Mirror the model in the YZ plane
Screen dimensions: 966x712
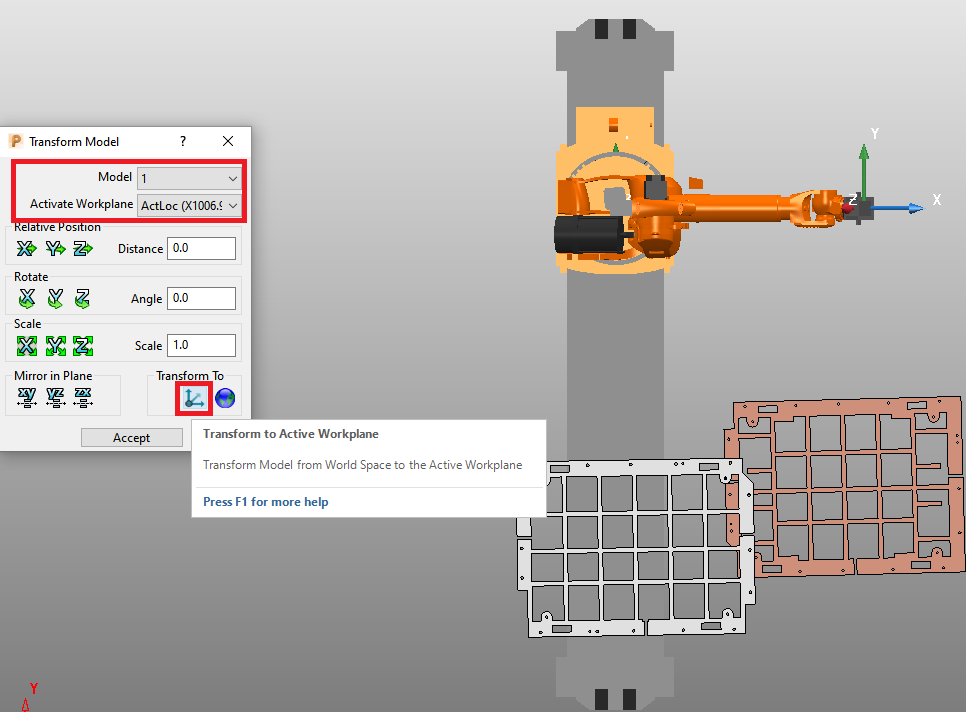56,397
